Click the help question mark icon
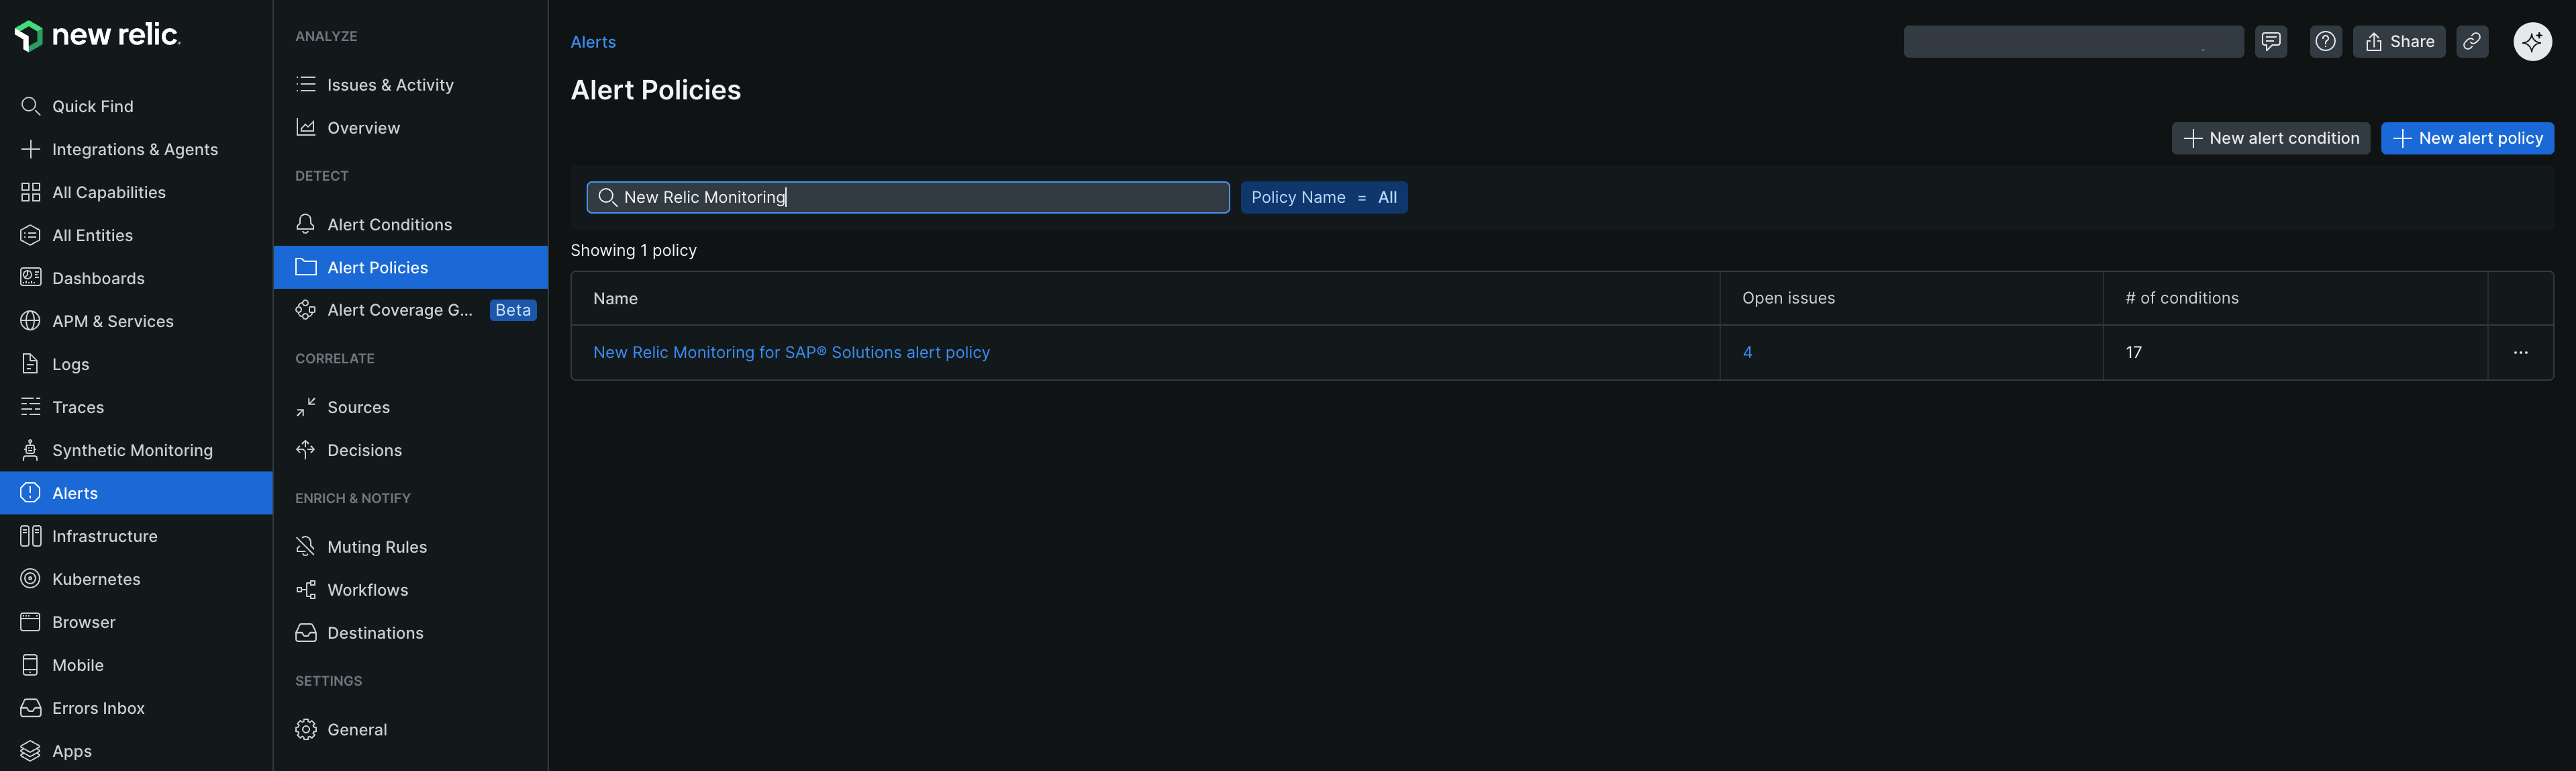This screenshot has height=771, width=2576. coord(2325,41)
